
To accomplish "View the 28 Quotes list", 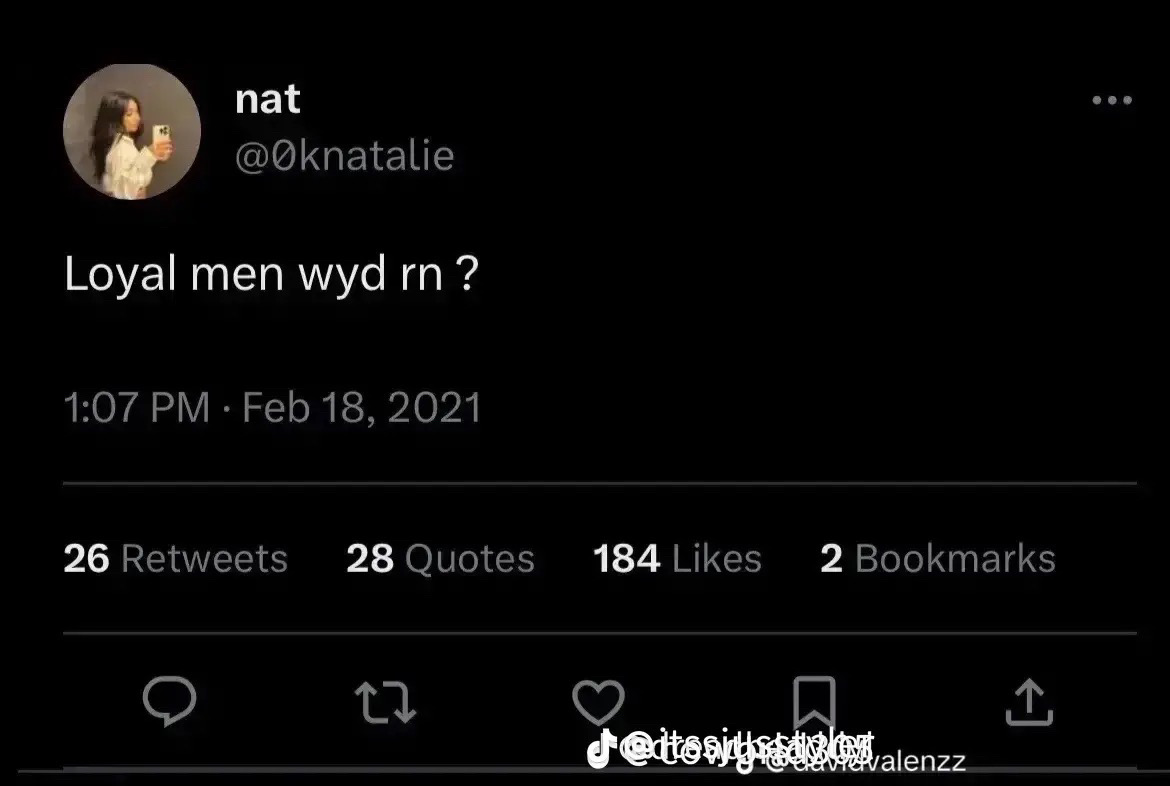I will pos(440,558).
